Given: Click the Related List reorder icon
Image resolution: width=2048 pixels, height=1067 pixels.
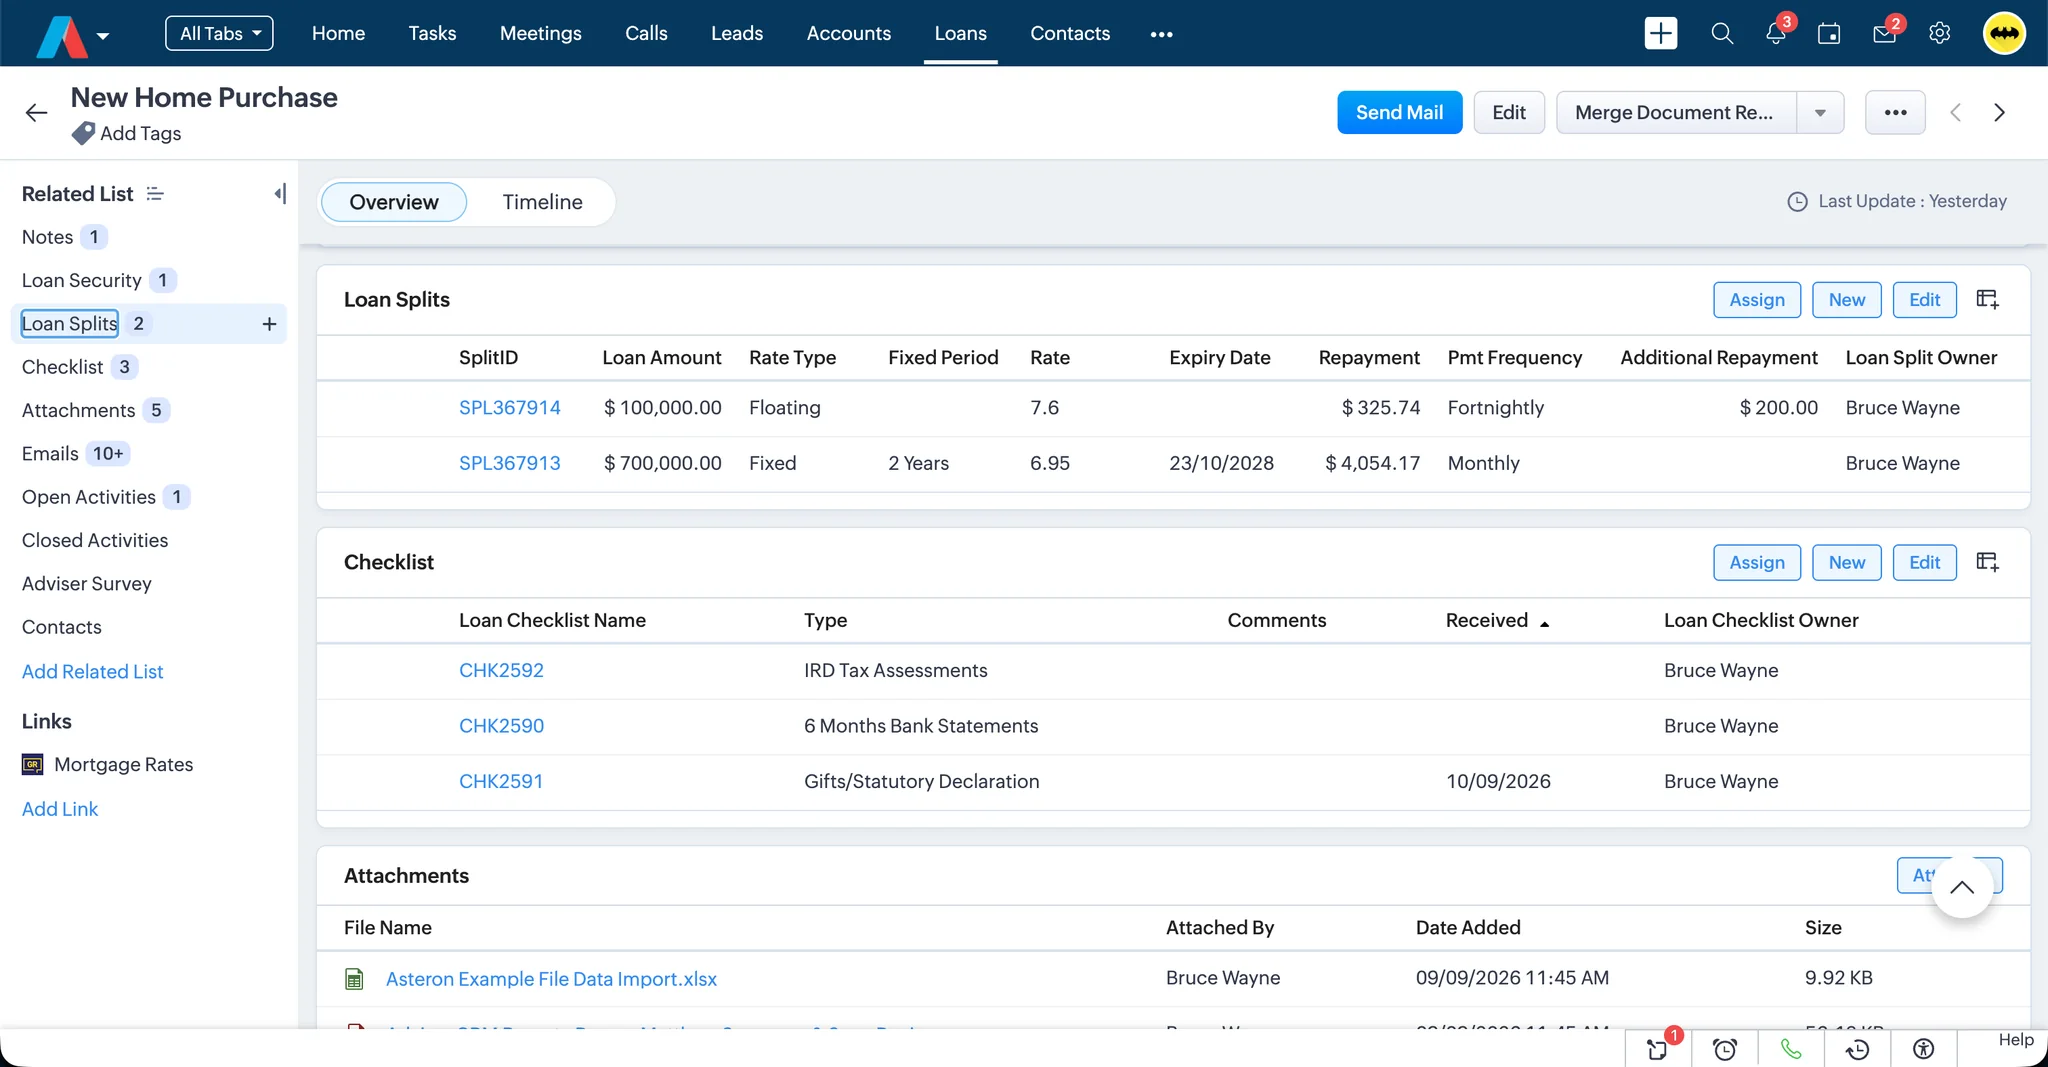Looking at the screenshot, I should pos(154,193).
